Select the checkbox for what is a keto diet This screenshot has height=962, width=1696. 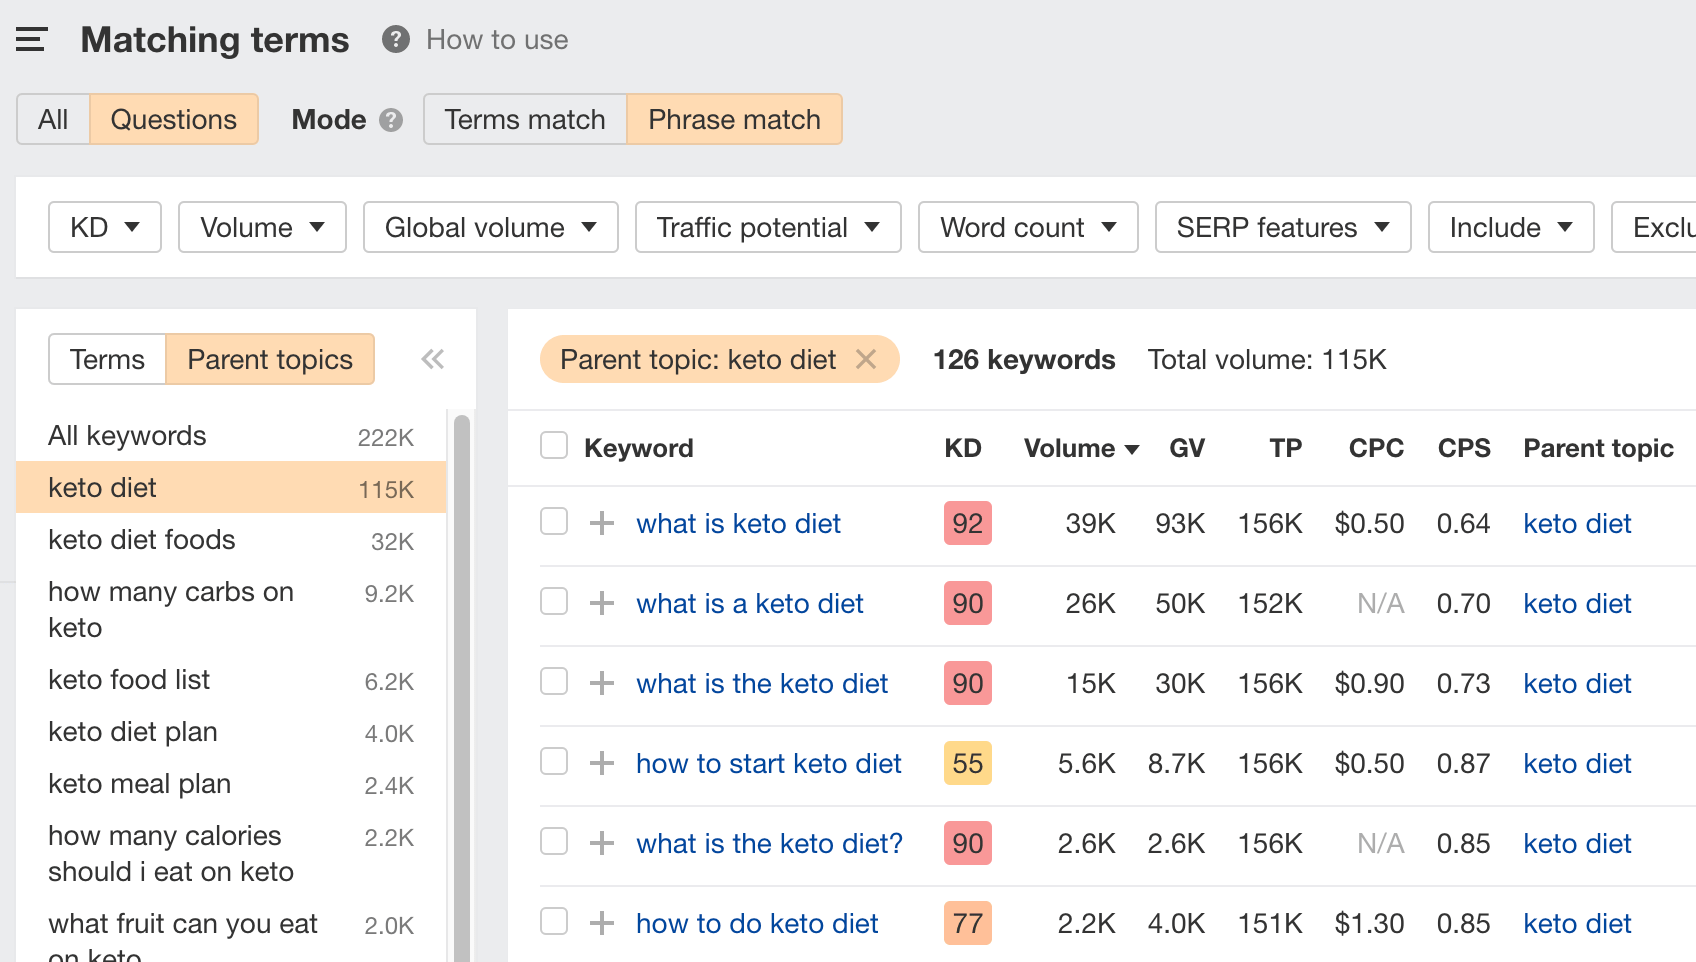[x=553, y=602]
